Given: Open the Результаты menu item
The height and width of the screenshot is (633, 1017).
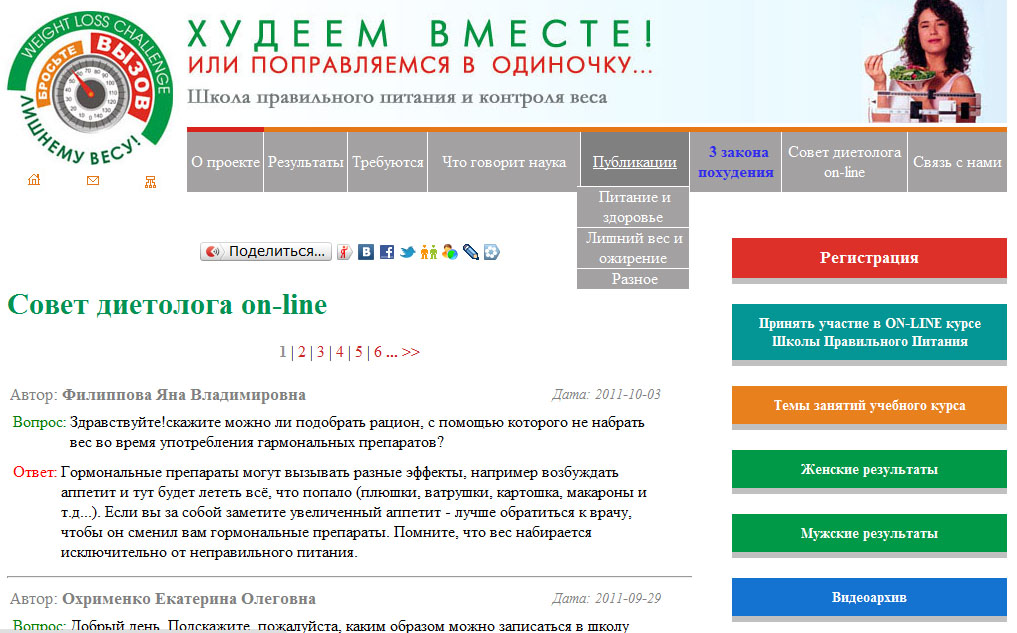Looking at the screenshot, I should pos(305,162).
